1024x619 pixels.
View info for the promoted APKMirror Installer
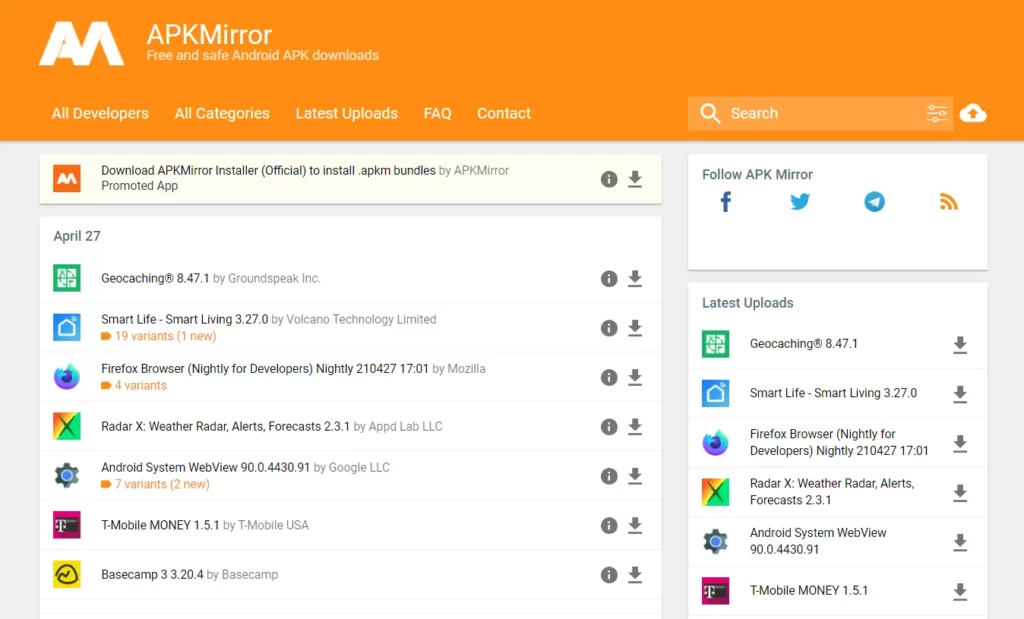(x=609, y=179)
